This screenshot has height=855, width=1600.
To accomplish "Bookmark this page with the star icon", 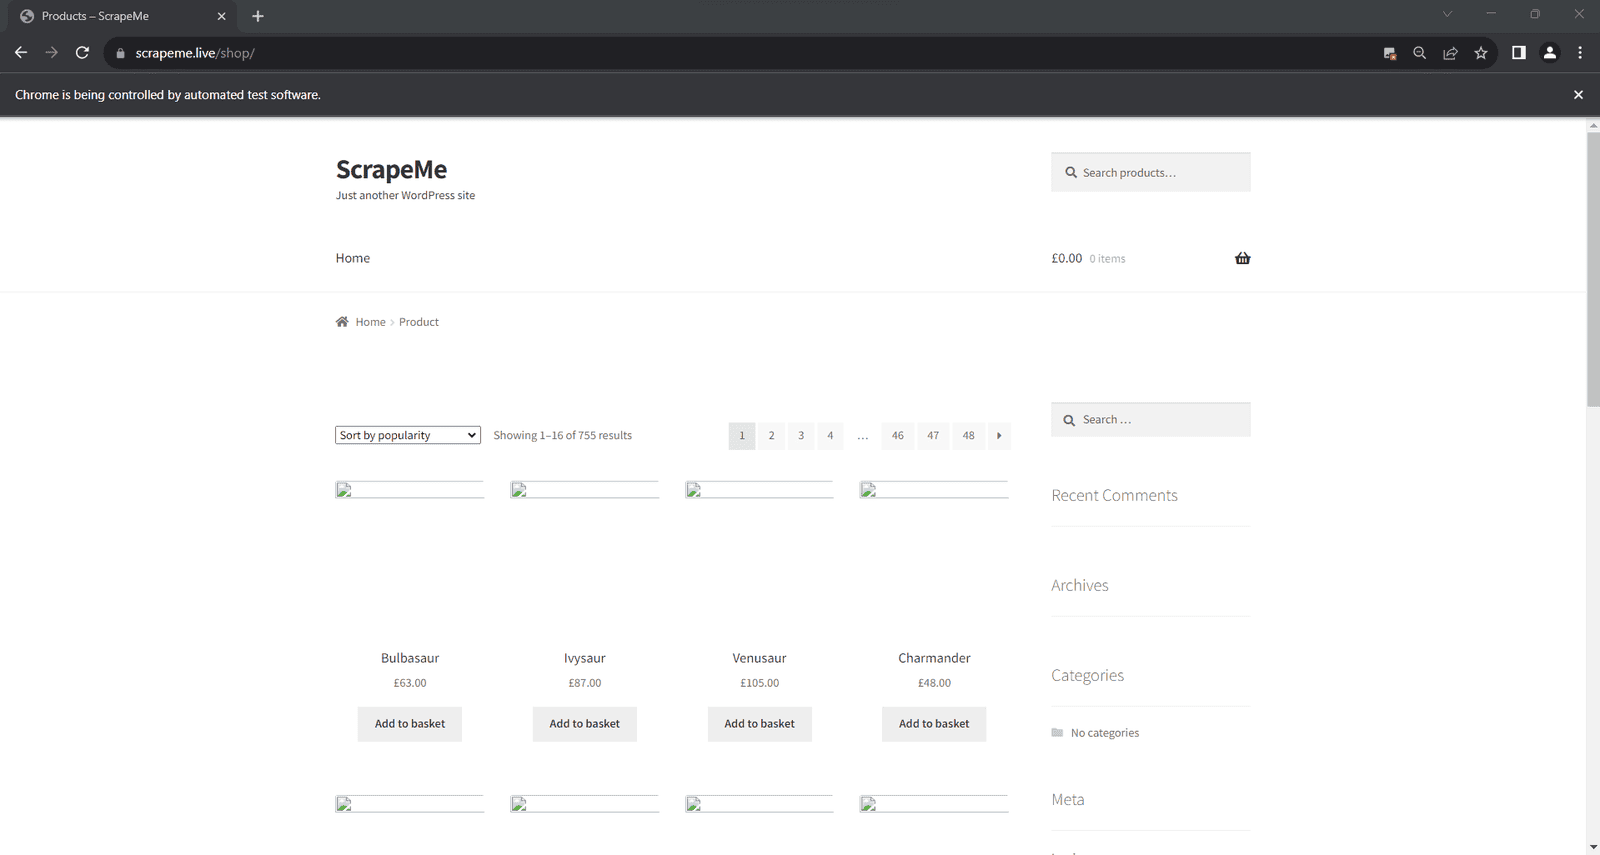I will pyautogui.click(x=1481, y=53).
